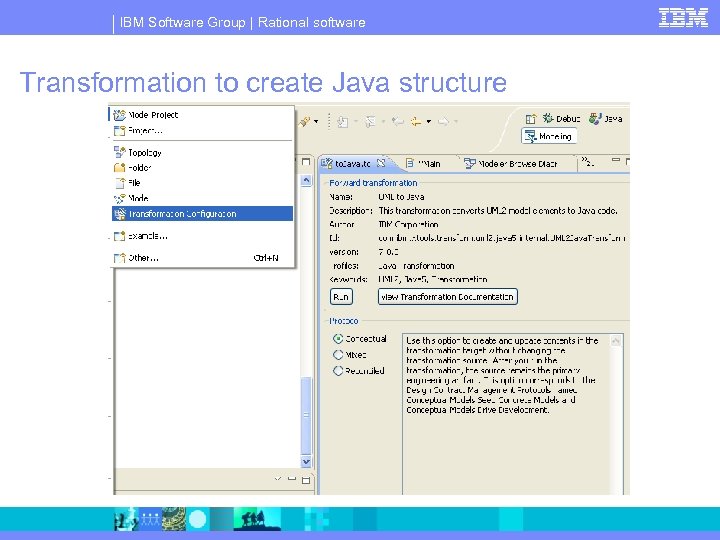Click the Open Perspective icon
Screen dimensions: 720x540
point(530,119)
